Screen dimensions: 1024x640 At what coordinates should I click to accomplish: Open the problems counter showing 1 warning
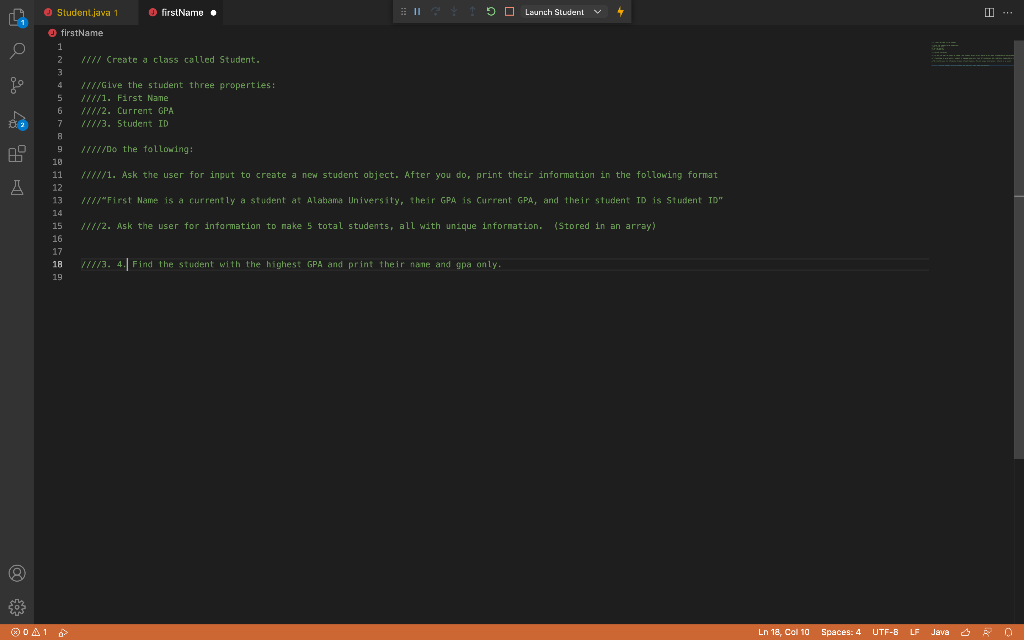pos(31,632)
